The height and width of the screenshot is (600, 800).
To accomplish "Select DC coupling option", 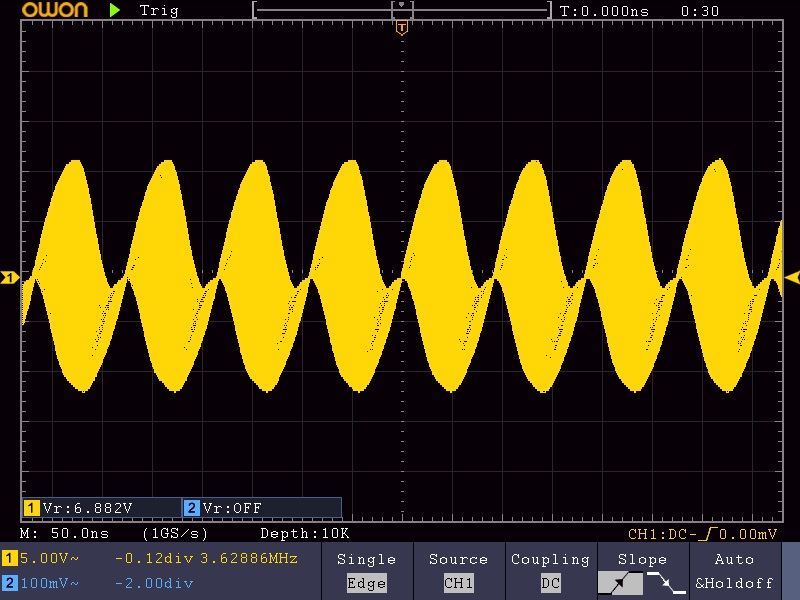I will click(550, 583).
